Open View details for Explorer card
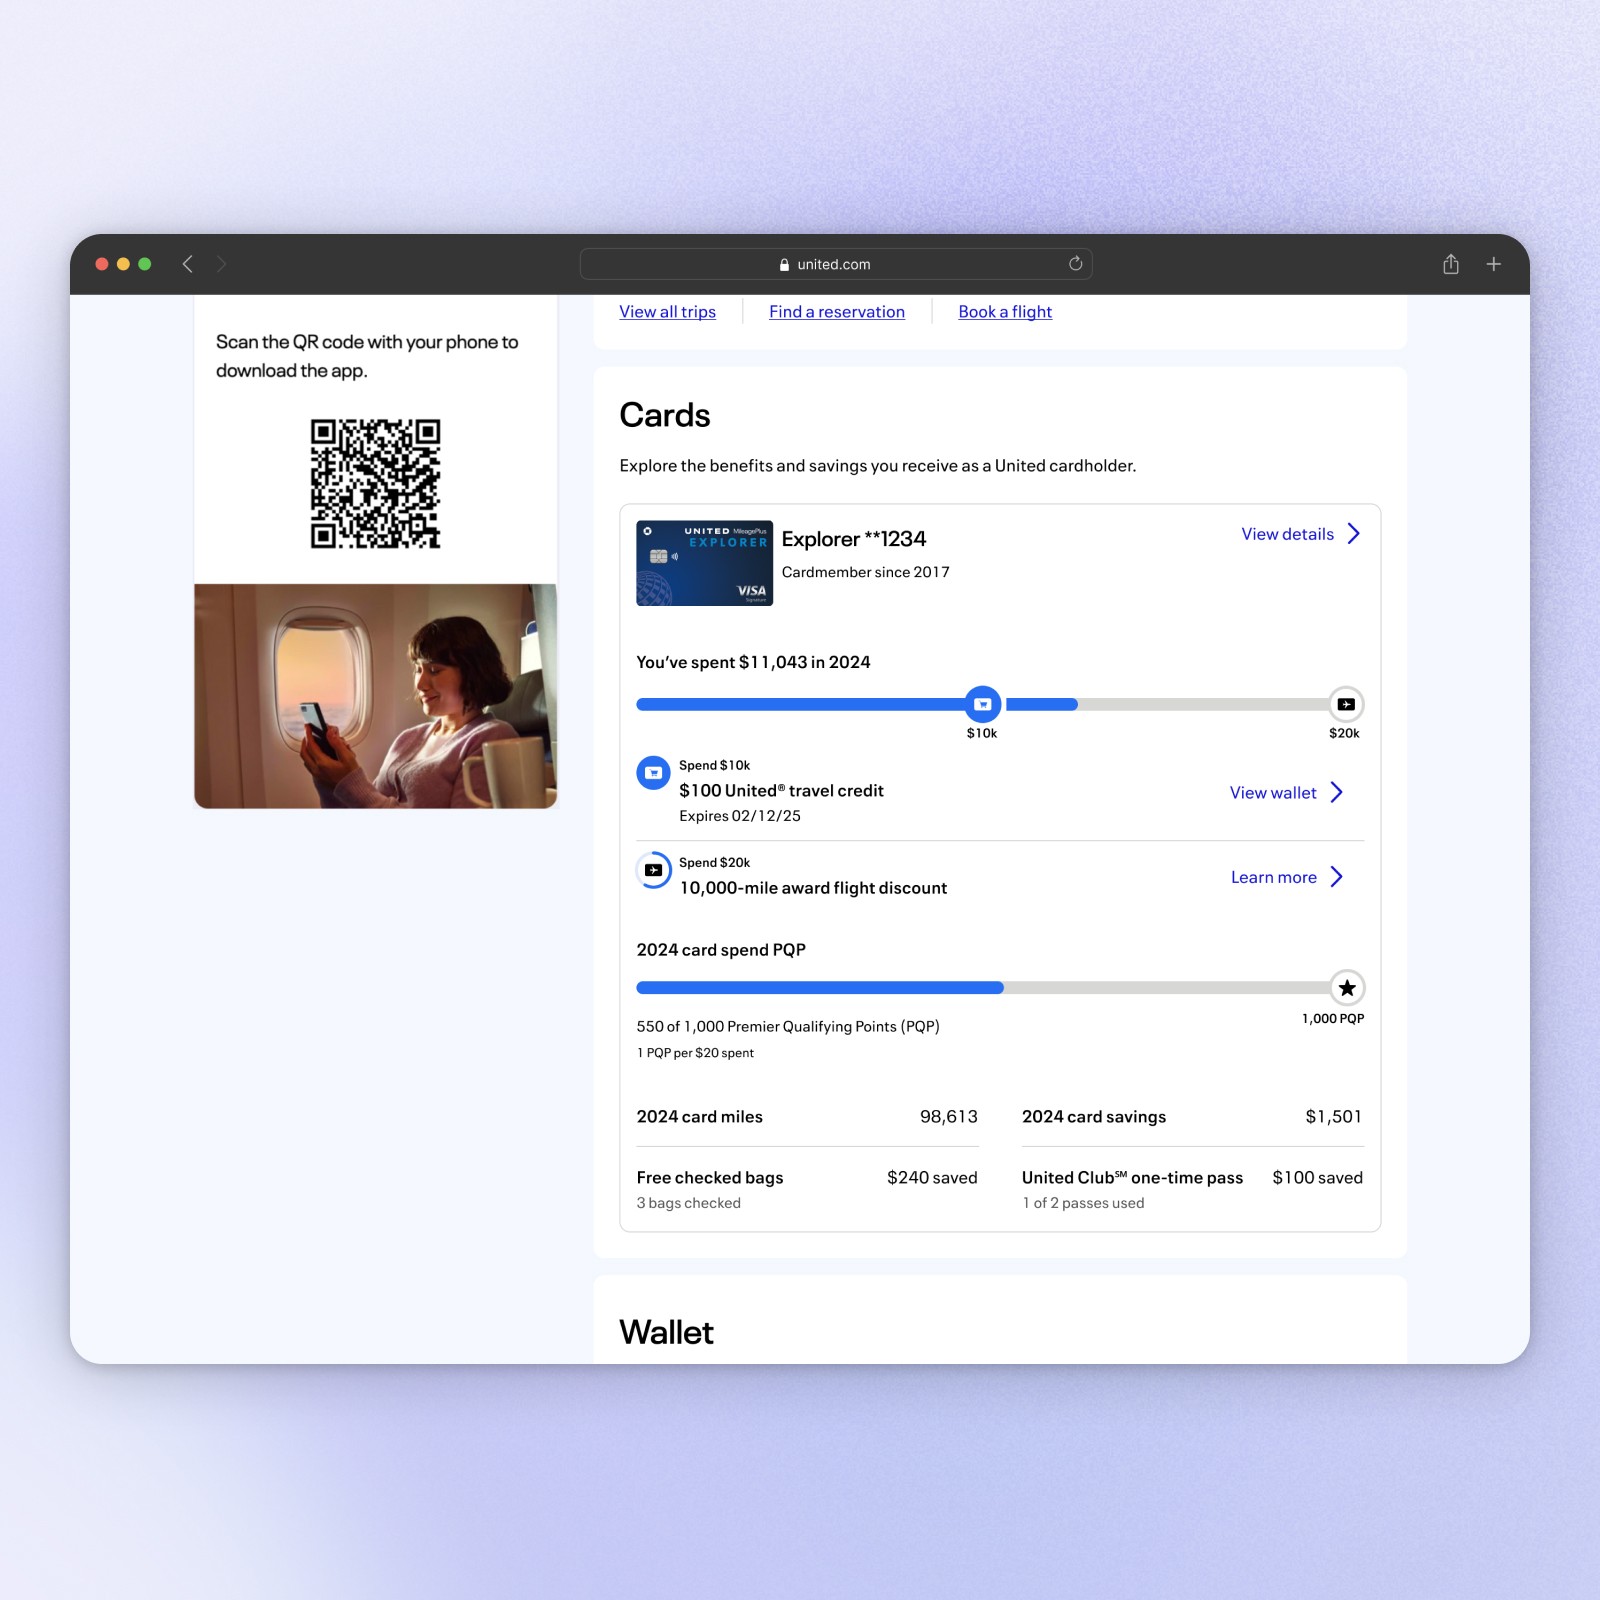This screenshot has width=1600, height=1600. [1287, 534]
